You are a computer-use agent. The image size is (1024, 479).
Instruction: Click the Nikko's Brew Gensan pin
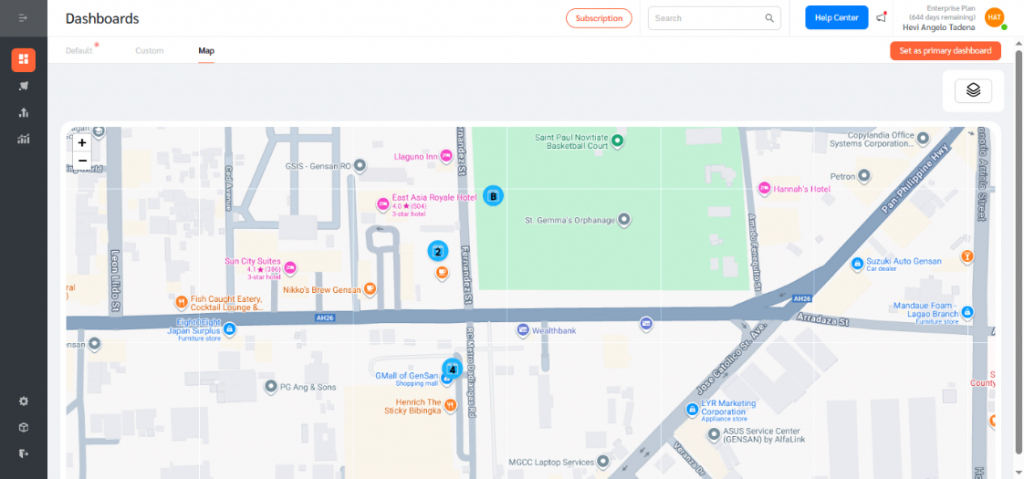click(x=370, y=289)
